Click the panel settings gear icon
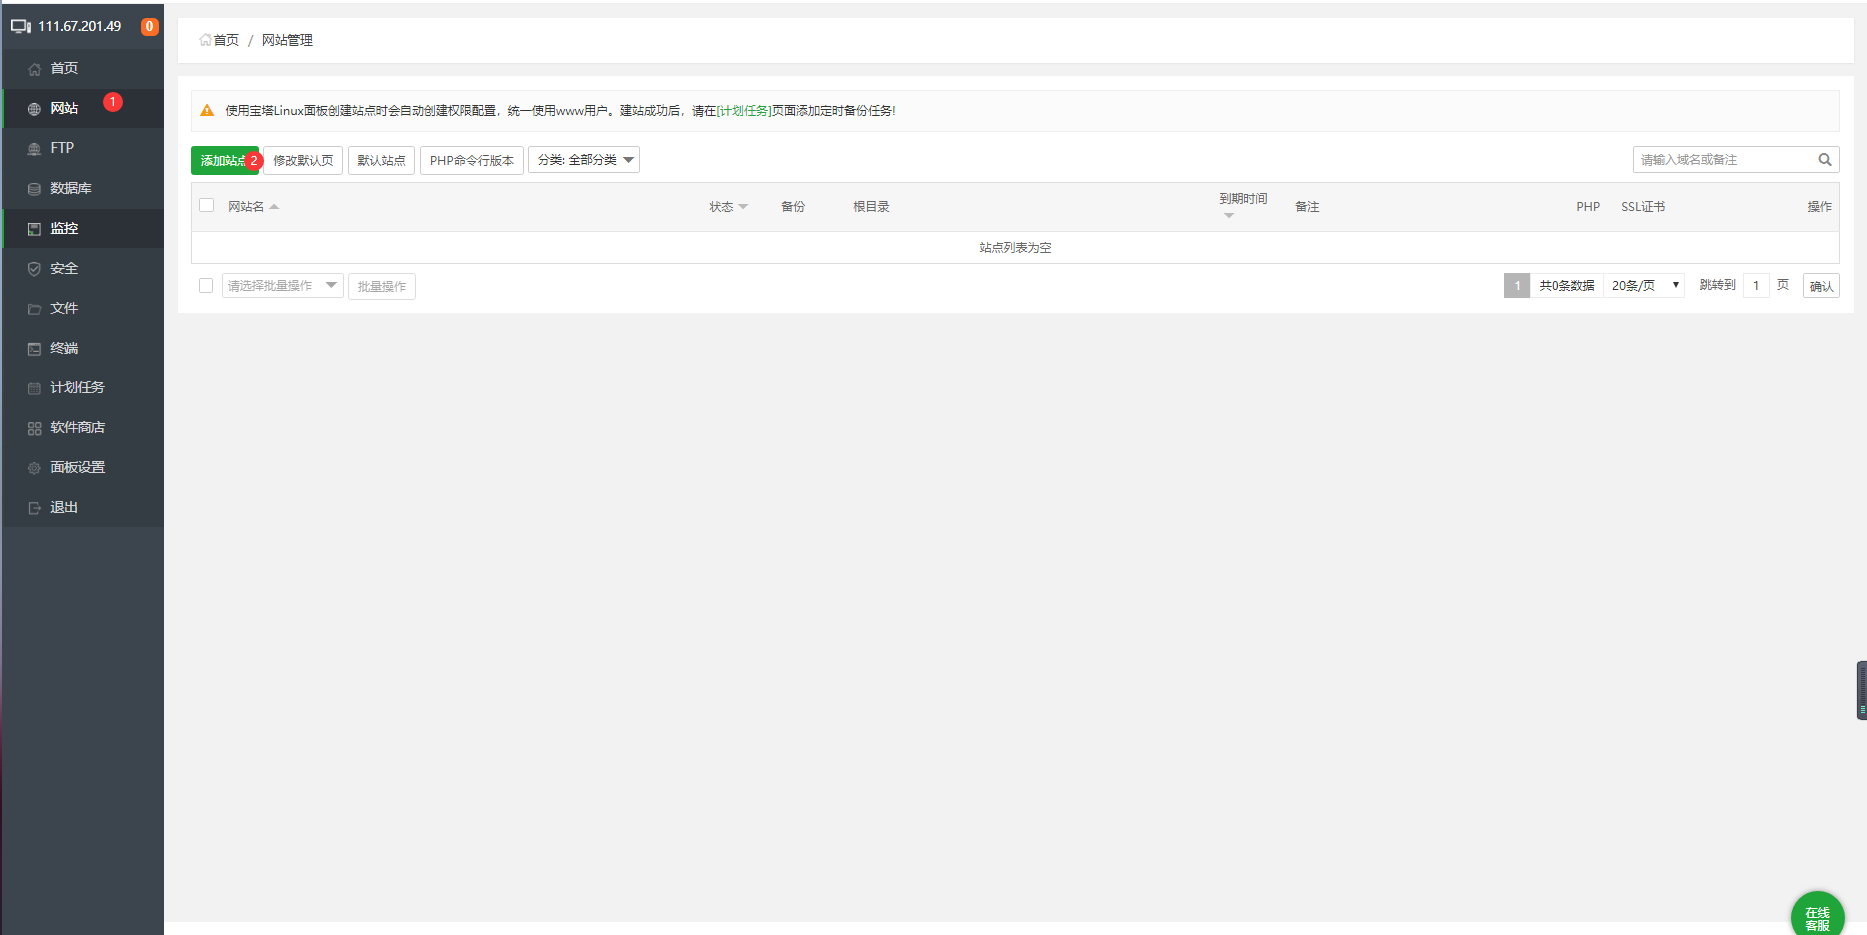The width and height of the screenshot is (1867, 935). [34, 468]
